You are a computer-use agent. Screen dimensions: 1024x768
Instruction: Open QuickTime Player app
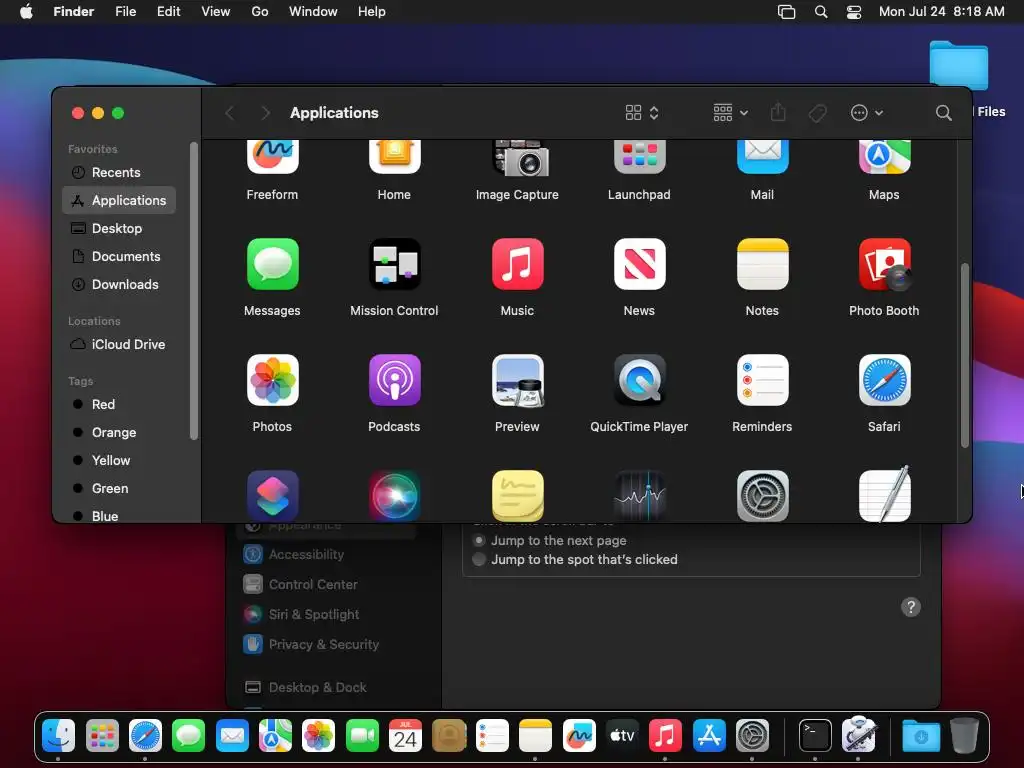(639, 380)
